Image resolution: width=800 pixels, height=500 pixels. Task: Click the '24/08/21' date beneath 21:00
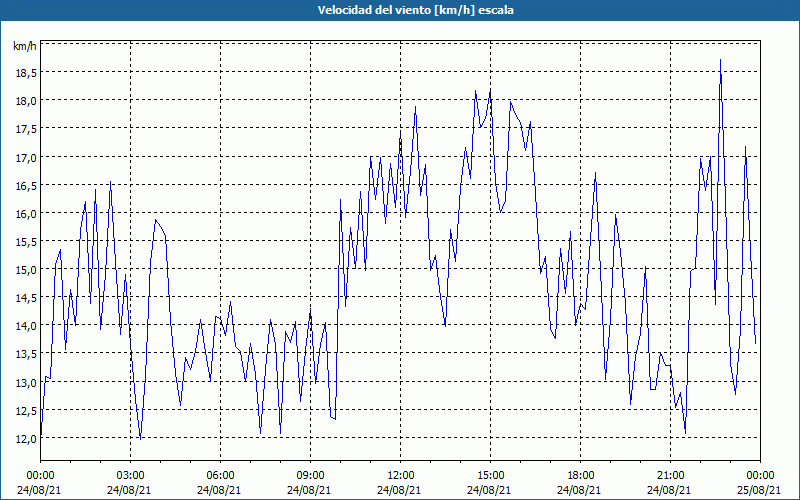coord(669,490)
